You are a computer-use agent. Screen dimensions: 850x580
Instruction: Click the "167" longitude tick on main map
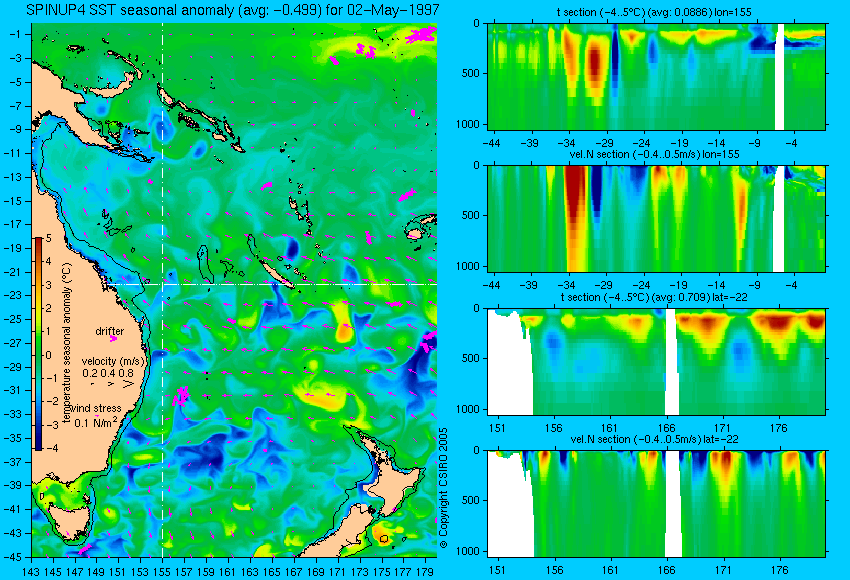294,571
